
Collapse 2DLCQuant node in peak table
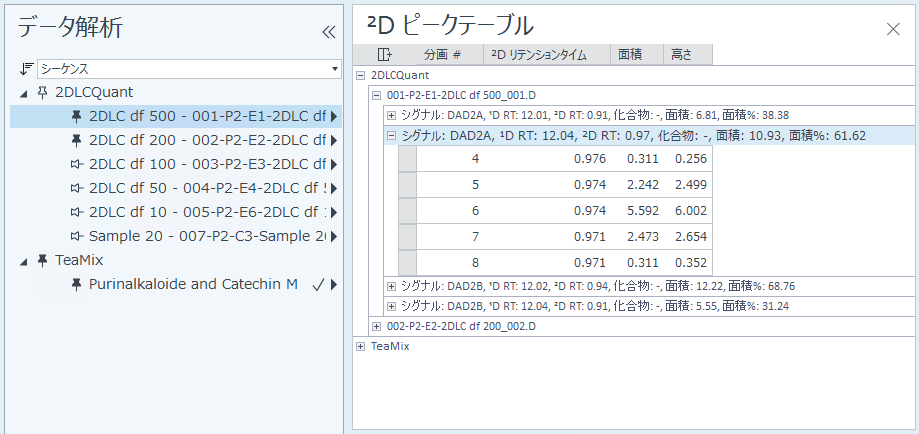pos(361,75)
